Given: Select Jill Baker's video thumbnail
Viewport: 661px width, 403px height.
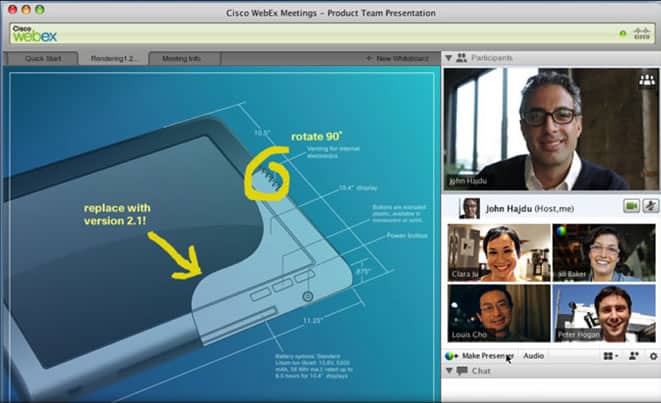Looking at the screenshot, I should click(604, 253).
